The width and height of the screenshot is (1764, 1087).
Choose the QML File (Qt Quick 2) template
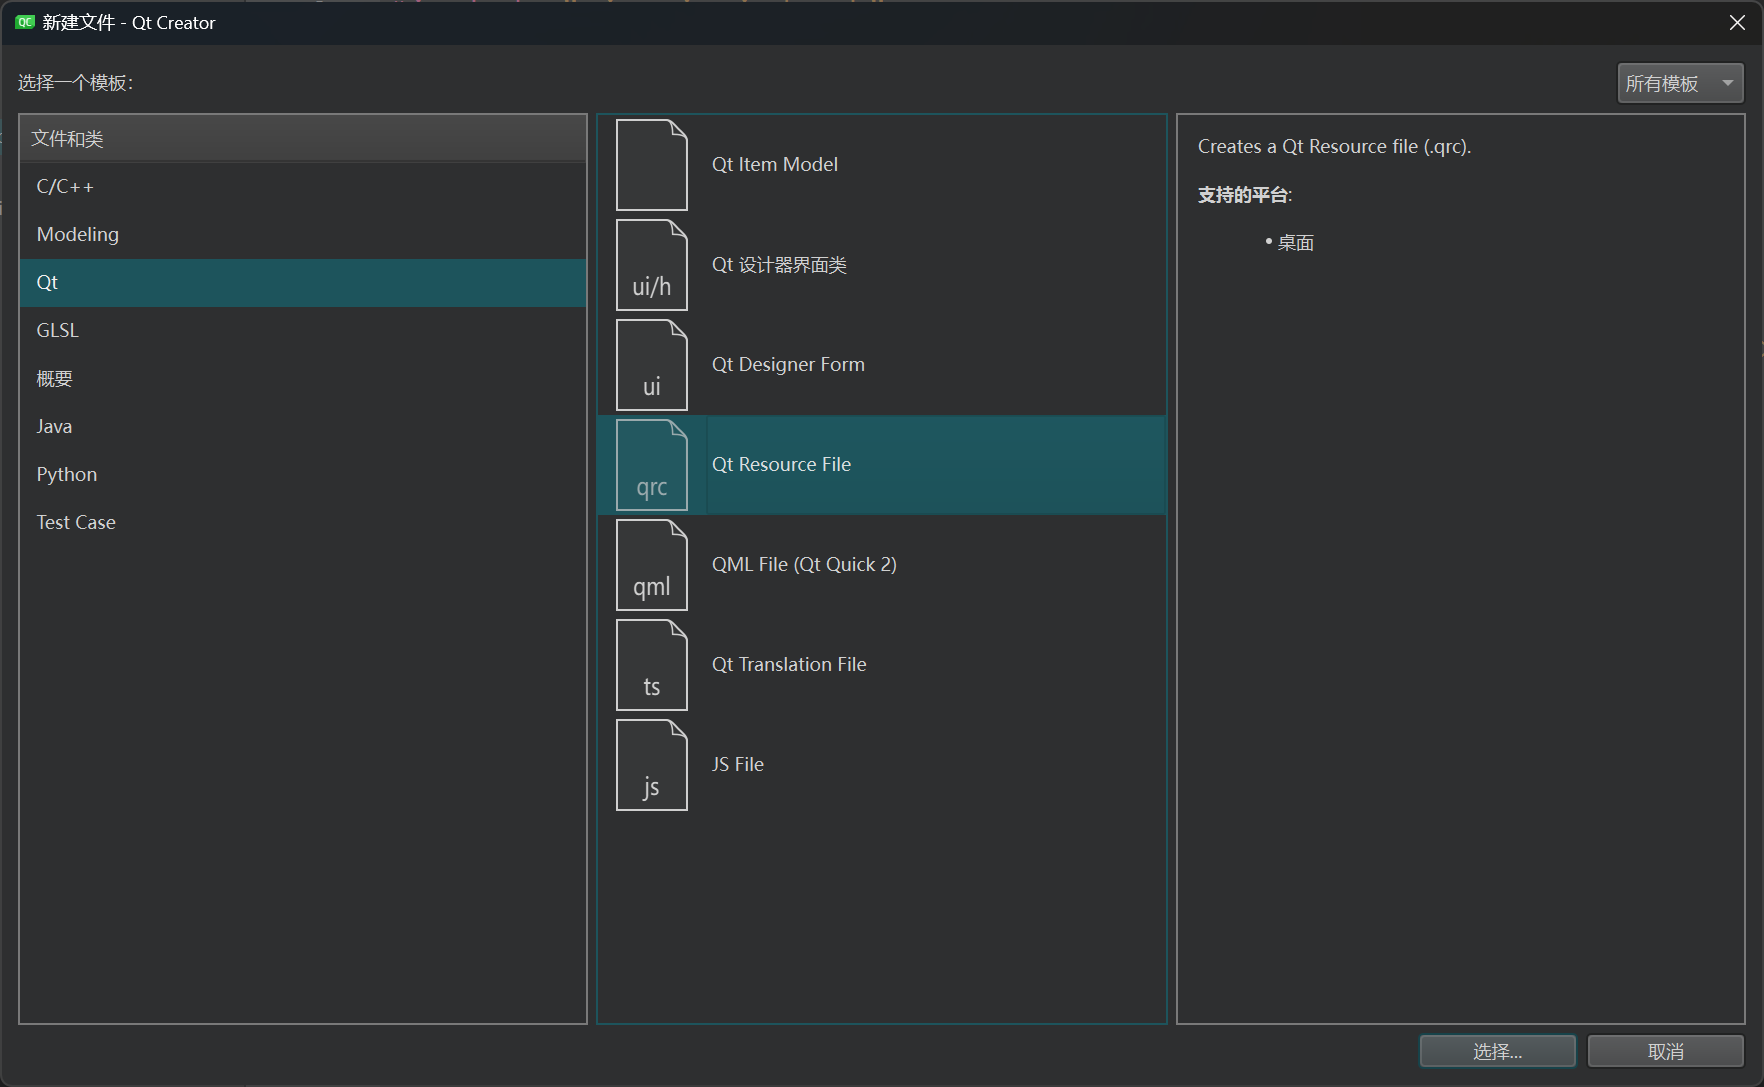(x=882, y=565)
